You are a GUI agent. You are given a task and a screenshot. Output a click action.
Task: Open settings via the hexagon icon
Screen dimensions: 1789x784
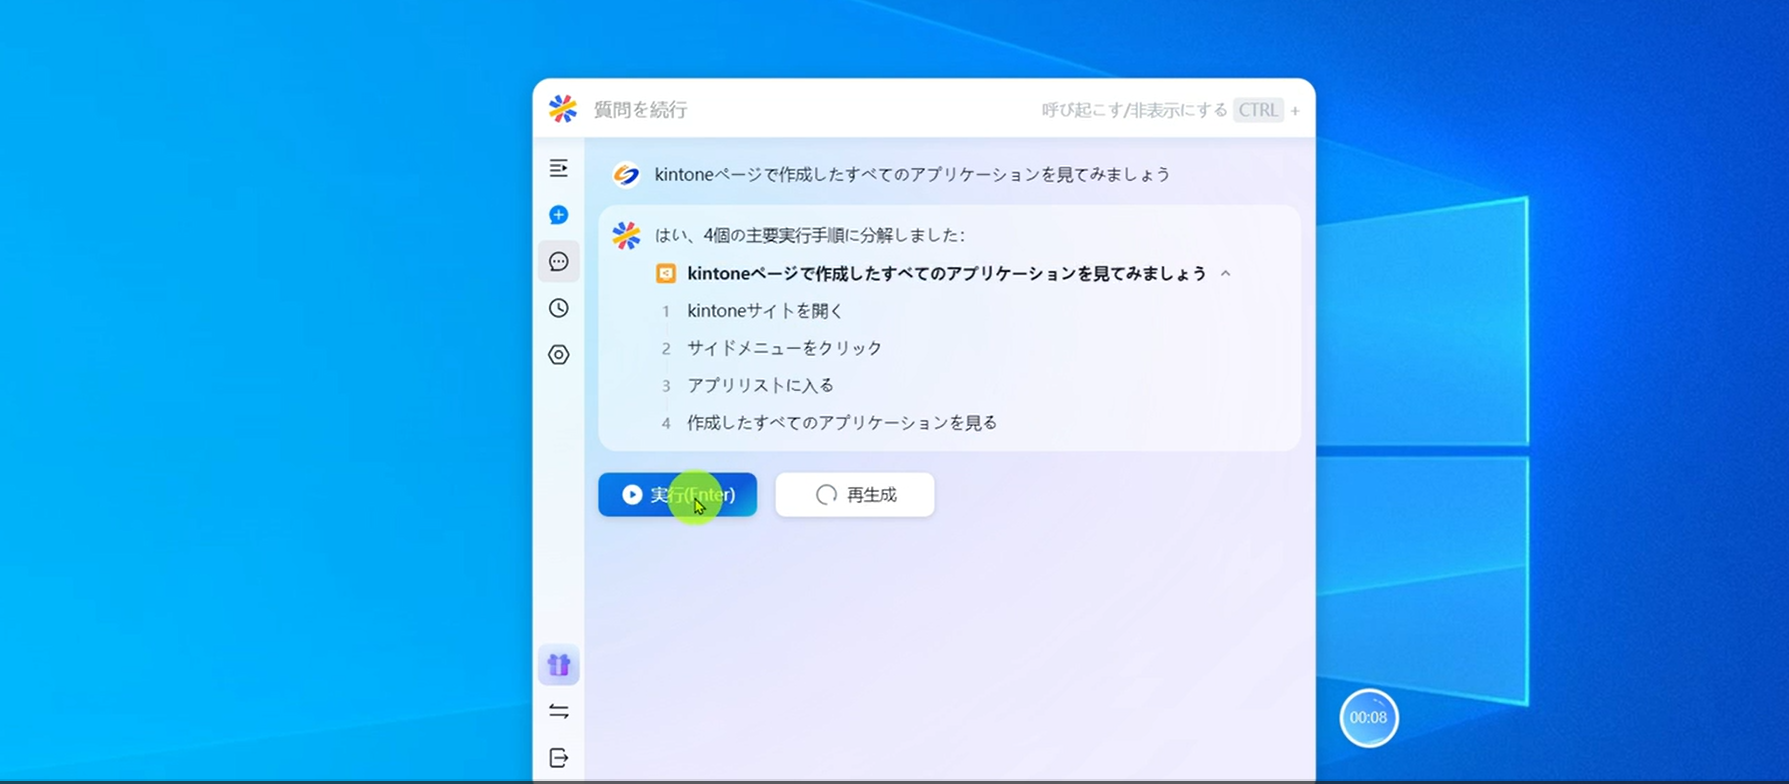pyautogui.click(x=559, y=355)
